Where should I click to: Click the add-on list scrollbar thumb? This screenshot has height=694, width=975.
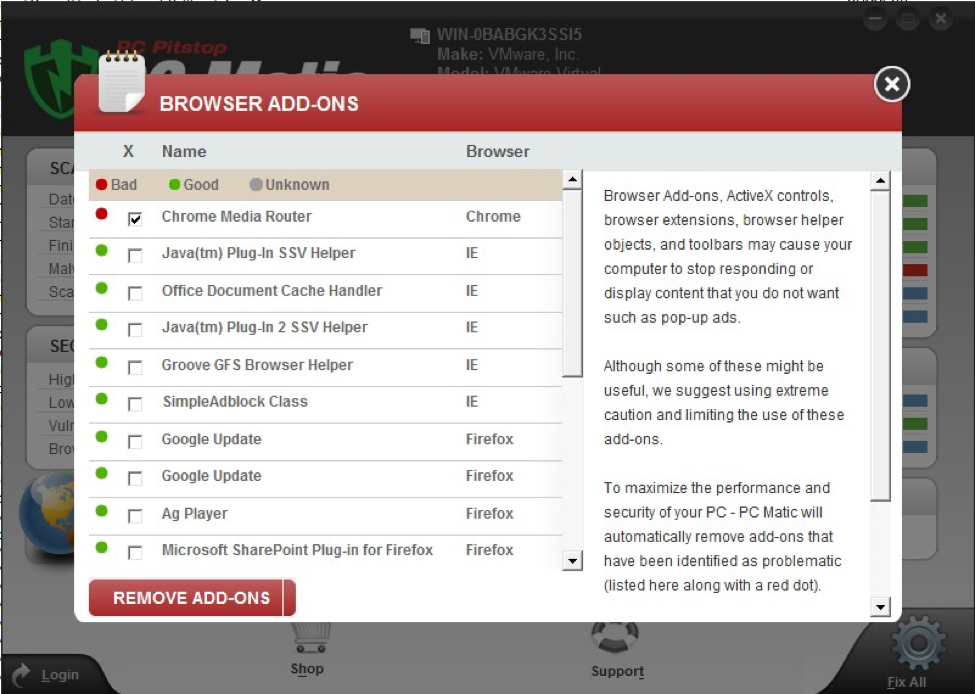point(572,284)
